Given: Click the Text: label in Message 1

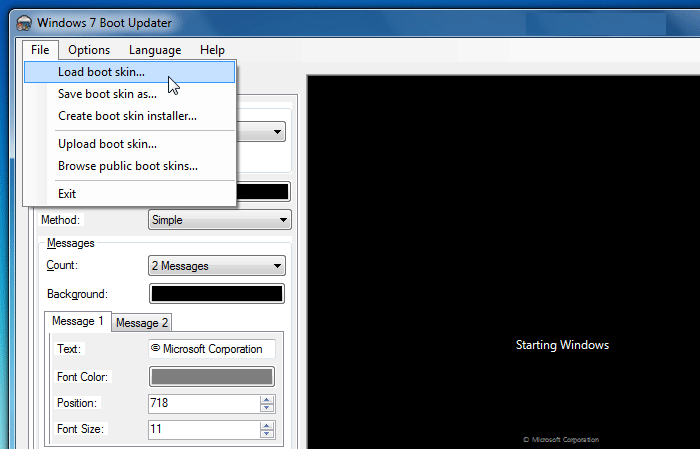Looking at the screenshot, I should (69, 349).
